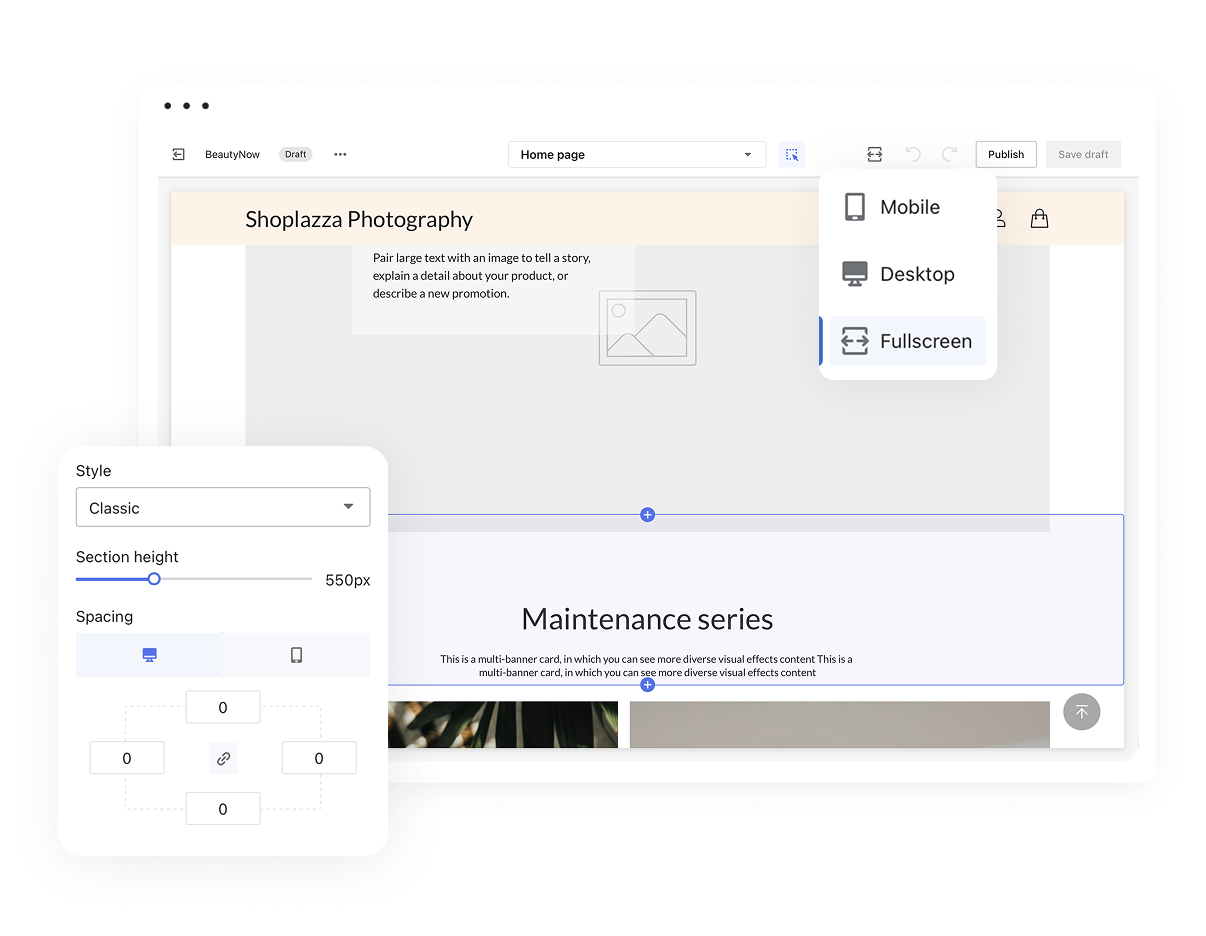Click the Section height slider handle
This screenshot has width=1206, height=936.
(154, 579)
